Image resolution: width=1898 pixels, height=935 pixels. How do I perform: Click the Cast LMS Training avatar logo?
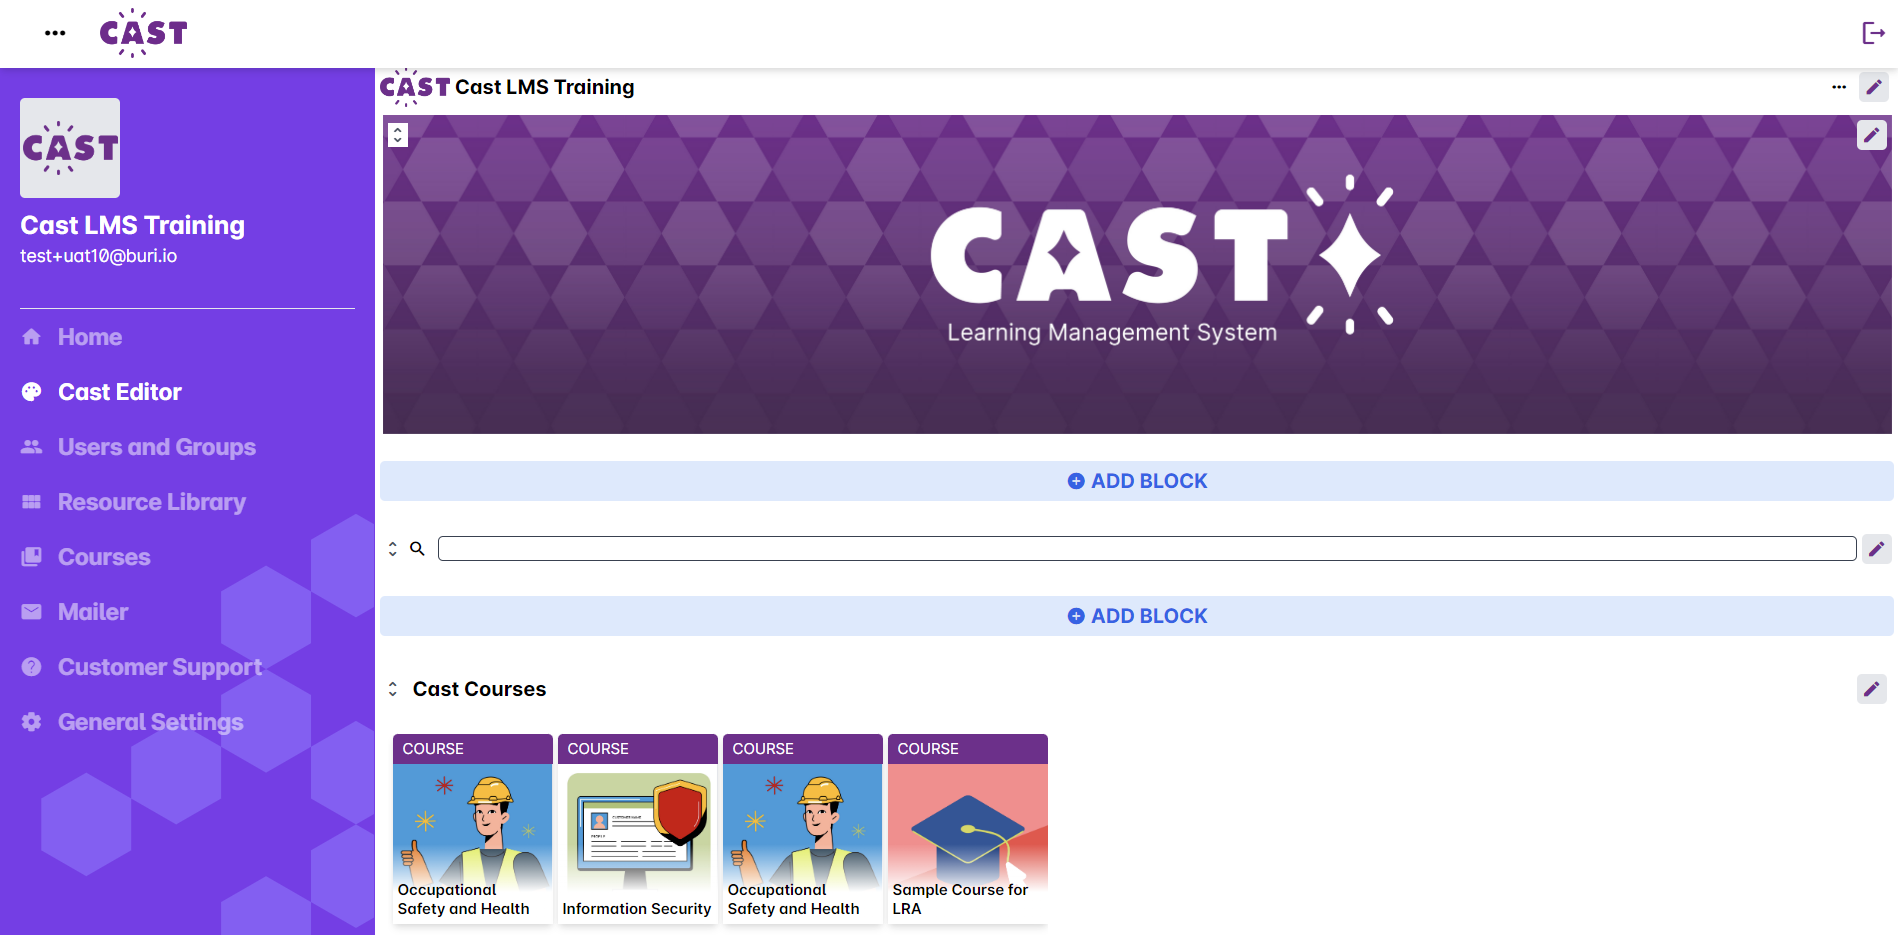click(70, 148)
